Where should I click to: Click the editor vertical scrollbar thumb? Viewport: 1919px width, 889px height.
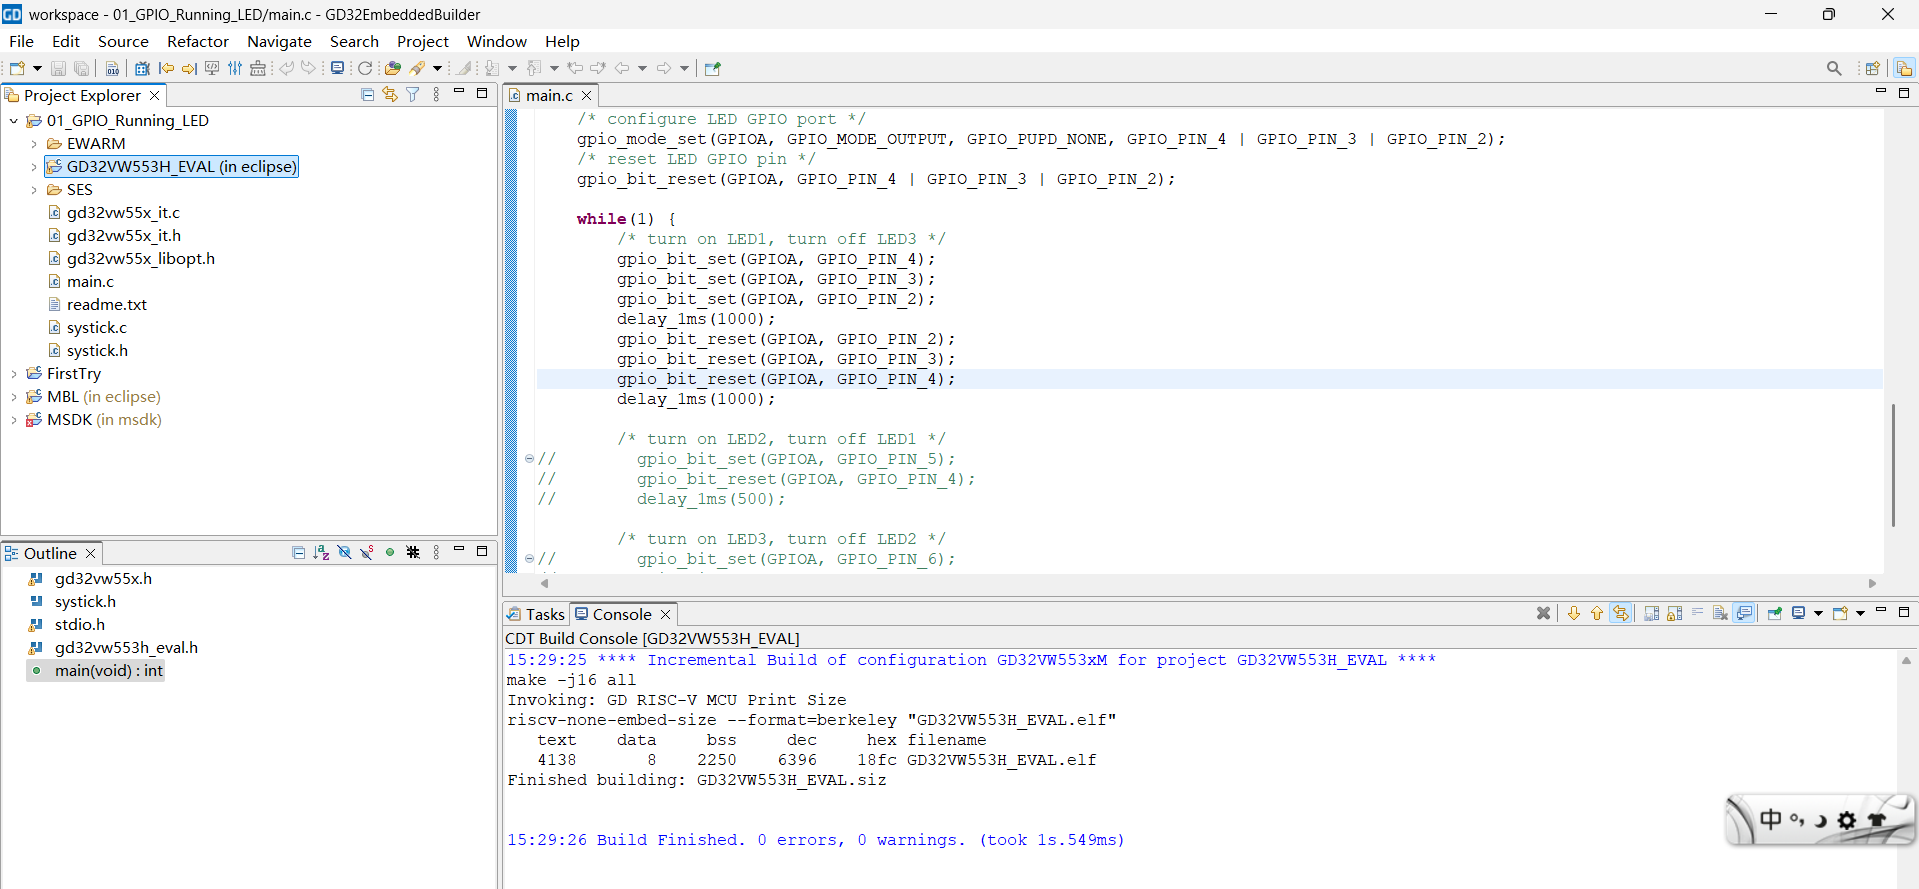coord(1893,464)
